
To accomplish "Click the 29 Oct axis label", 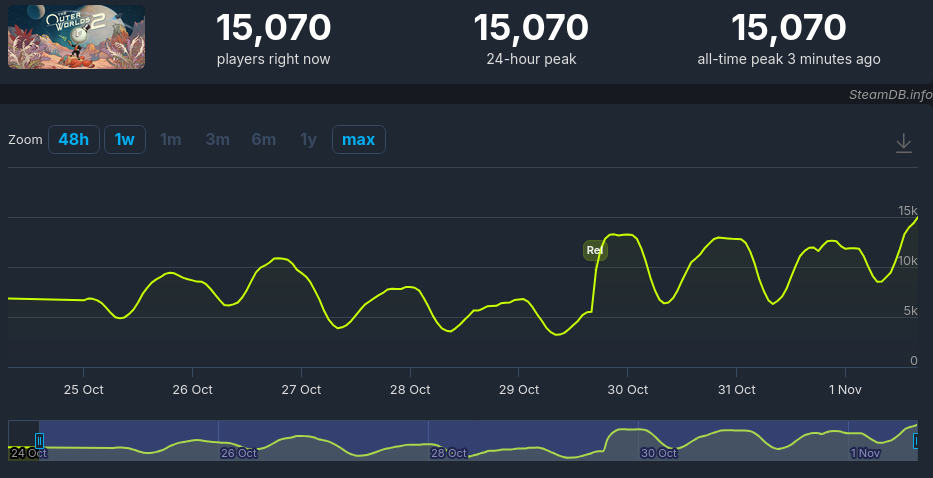I will coord(519,390).
